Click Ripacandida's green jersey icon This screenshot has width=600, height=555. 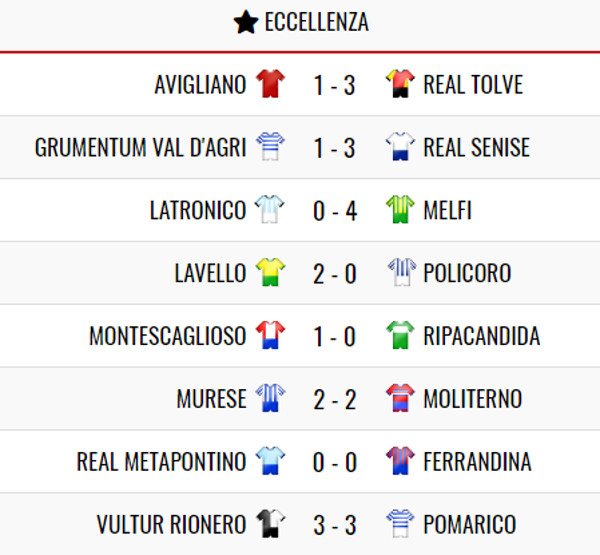(400, 335)
